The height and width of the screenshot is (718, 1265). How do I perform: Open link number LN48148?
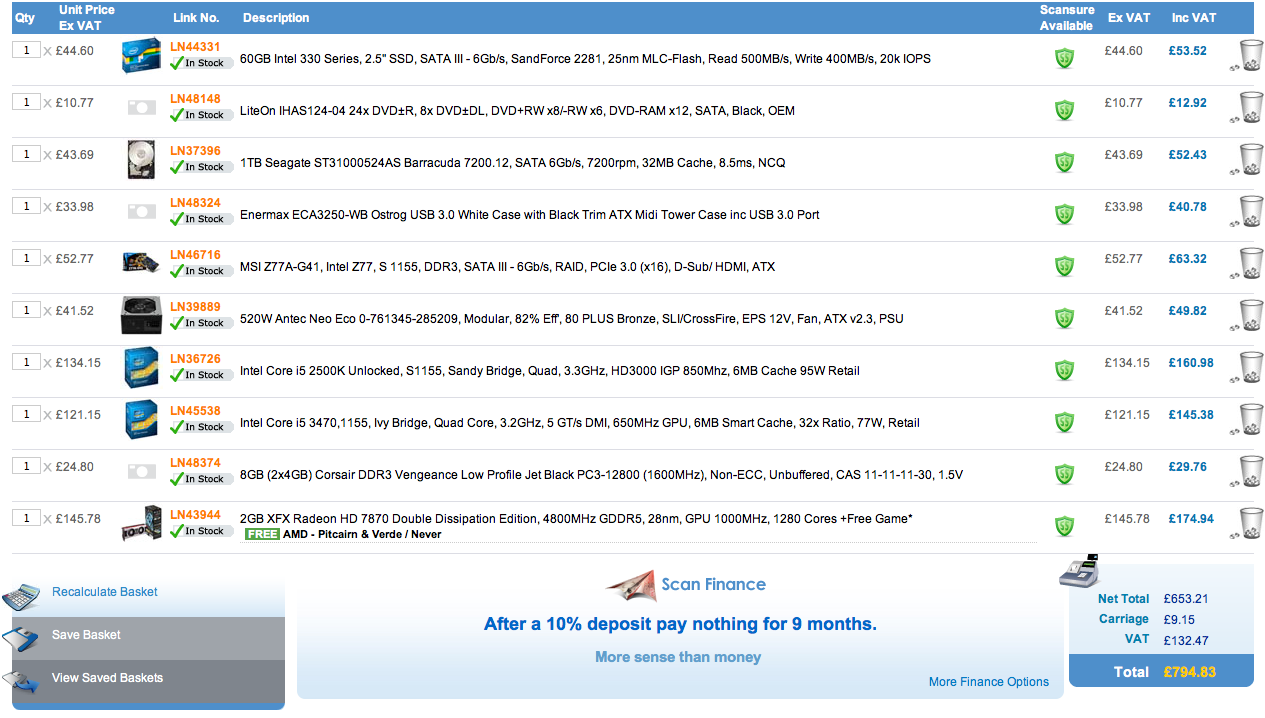[x=195, y=99]
